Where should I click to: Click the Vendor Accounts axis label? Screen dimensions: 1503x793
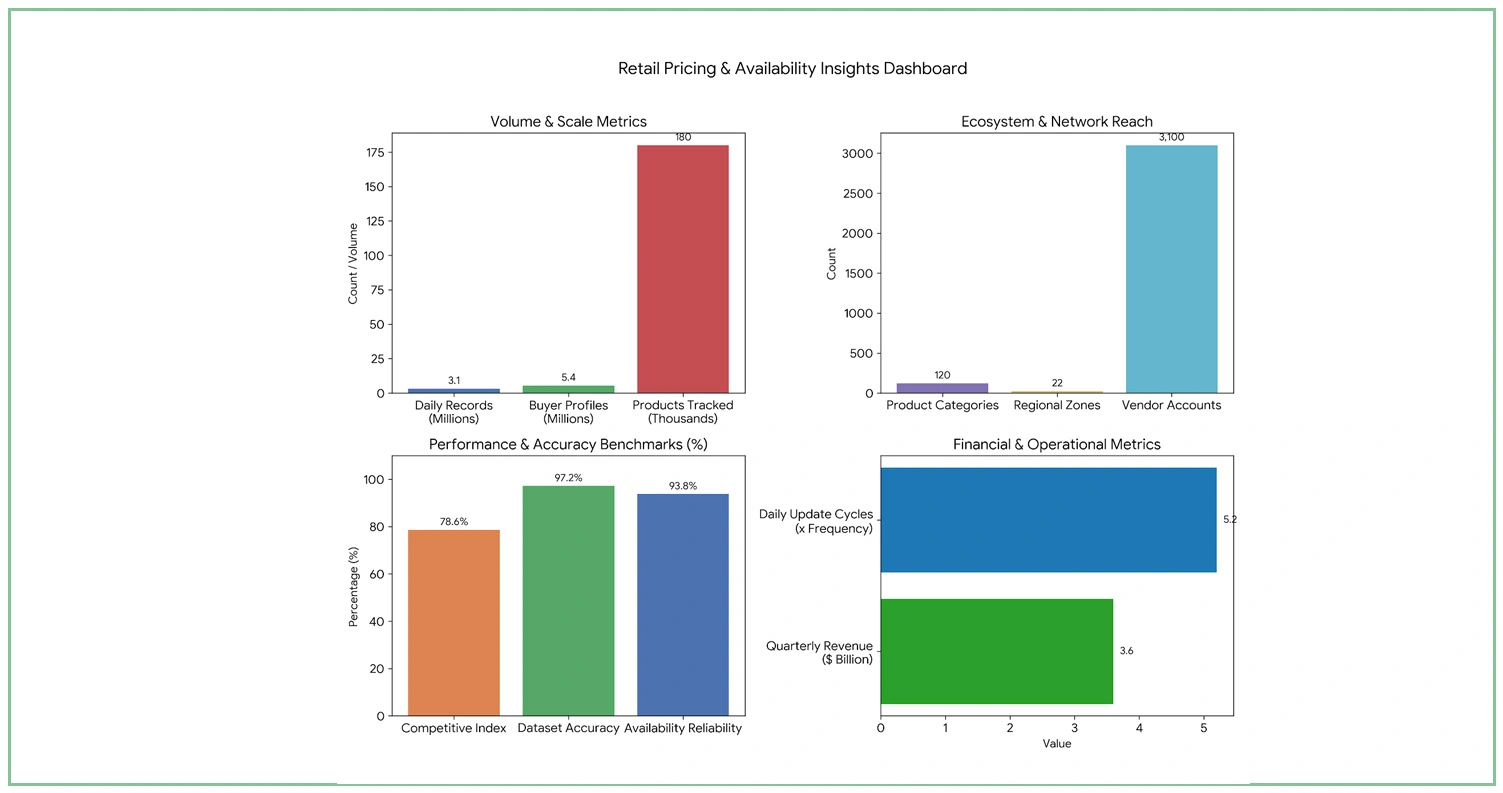(x=1171, y=406)
